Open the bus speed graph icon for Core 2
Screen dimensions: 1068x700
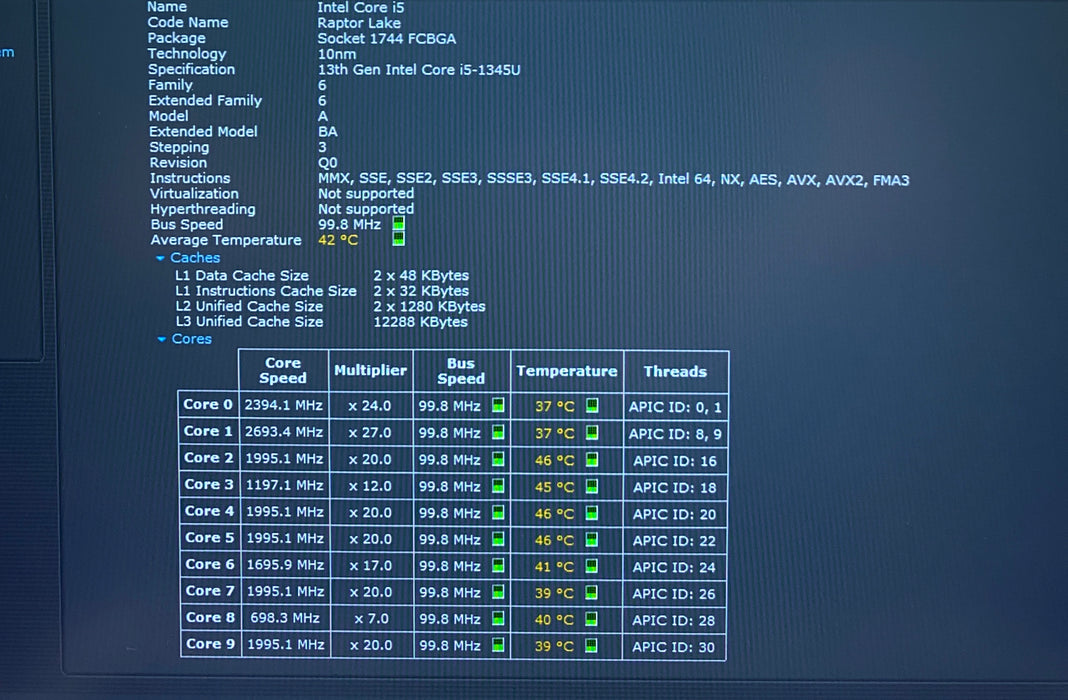[498, 459]
